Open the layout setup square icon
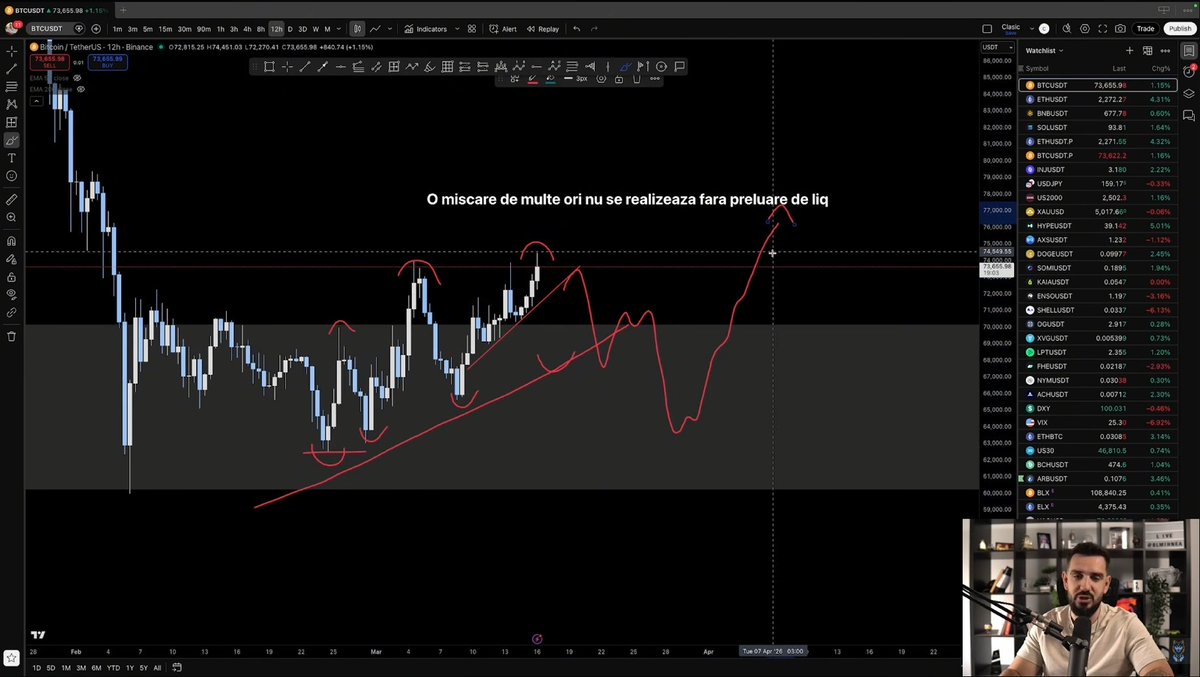This screenshot has width=1200, height=677. [x=987, y=29]
